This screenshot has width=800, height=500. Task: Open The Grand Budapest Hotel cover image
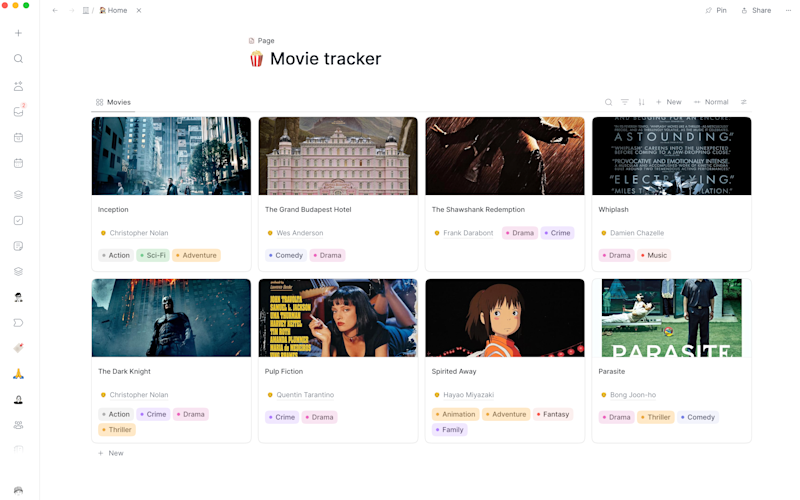click(338, 156)
